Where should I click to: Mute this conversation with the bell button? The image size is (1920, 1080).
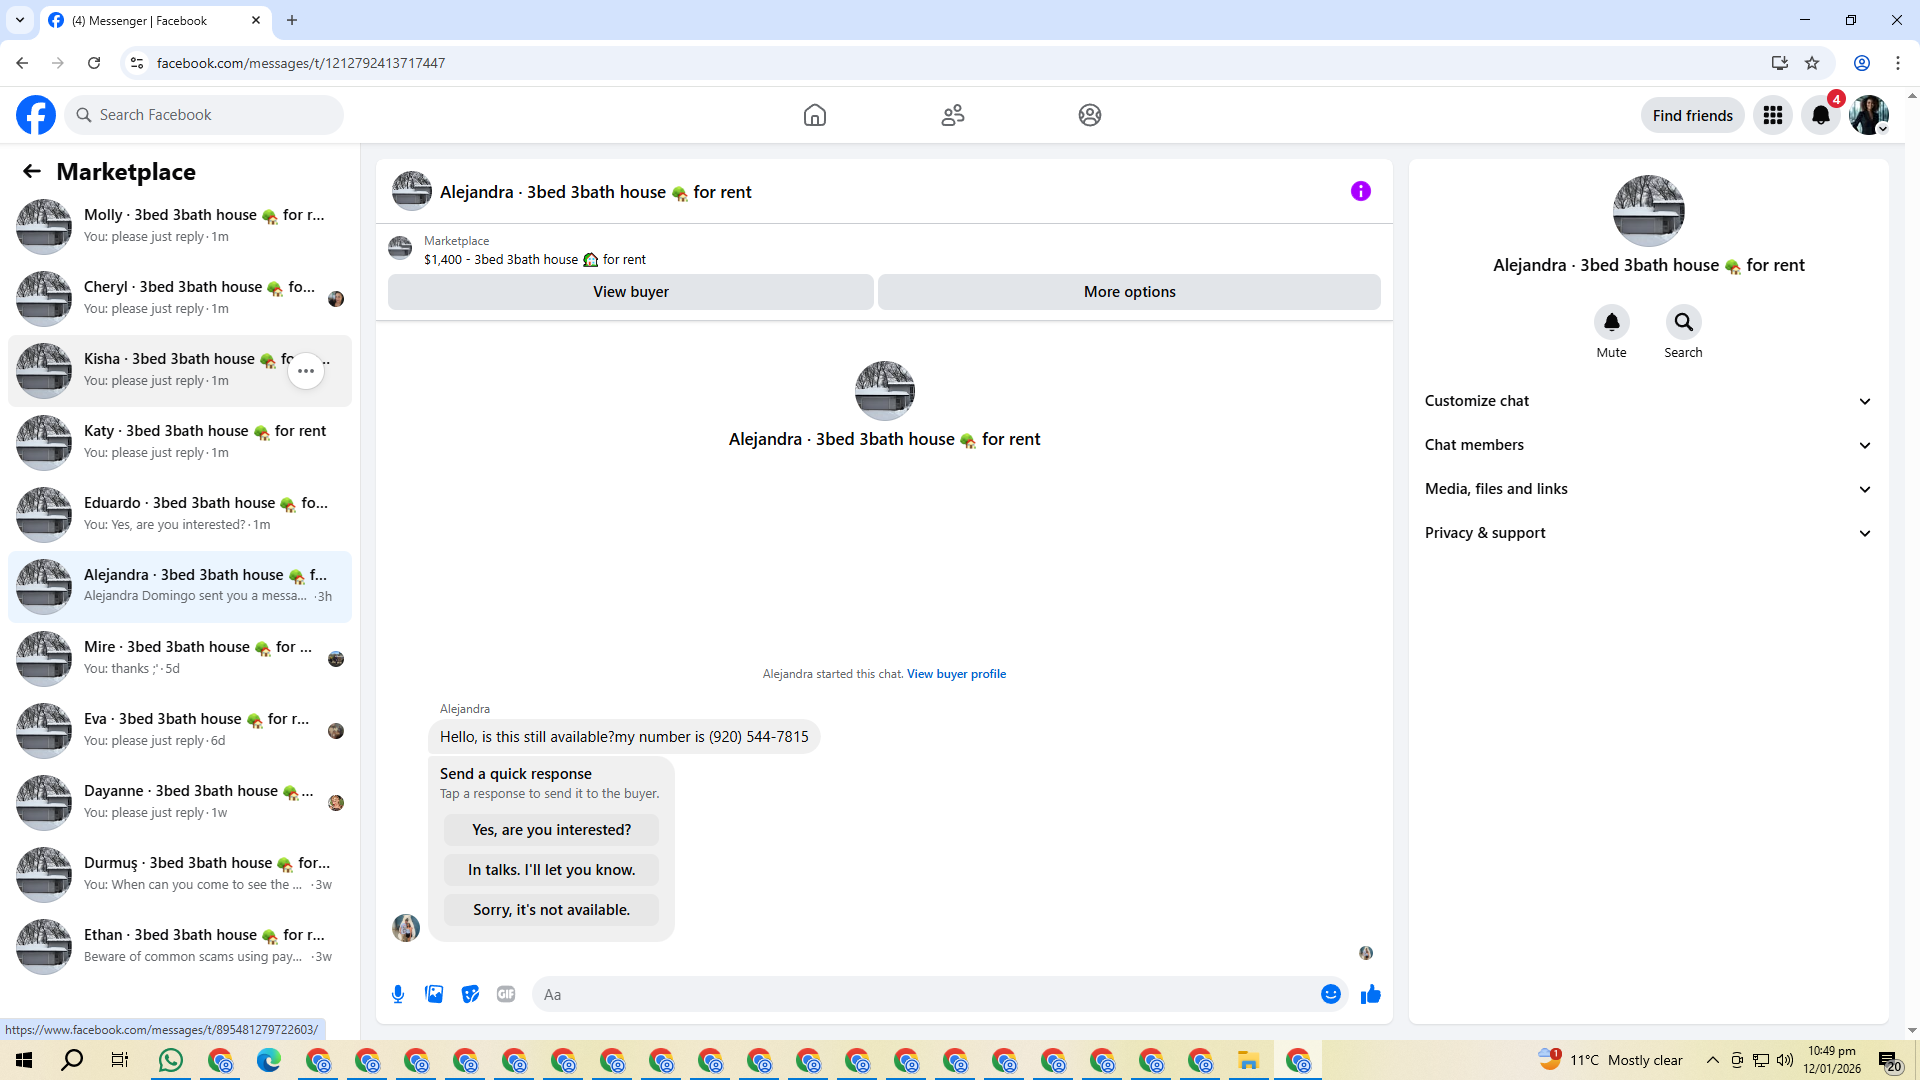pos(1611,322)
